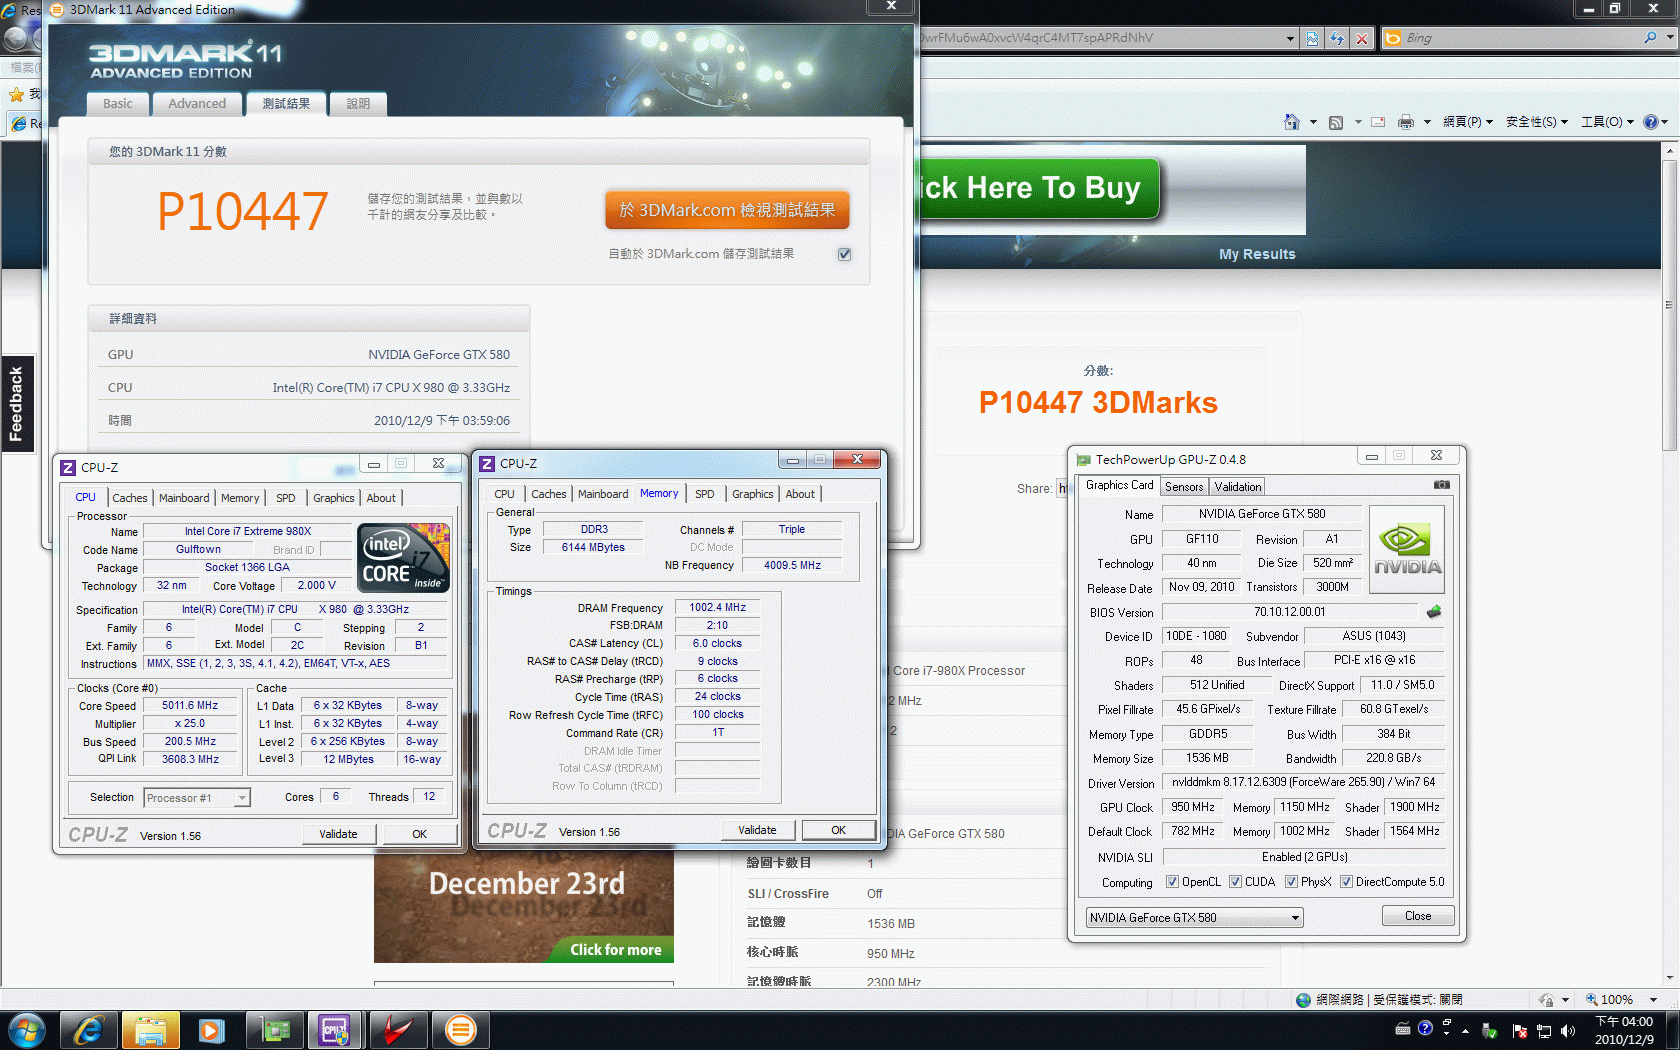Image resolution: width=1680 pixels, height=1050 pixels.
Task: Click the Close button in GPU-Z
Action: click(1418, 916)
